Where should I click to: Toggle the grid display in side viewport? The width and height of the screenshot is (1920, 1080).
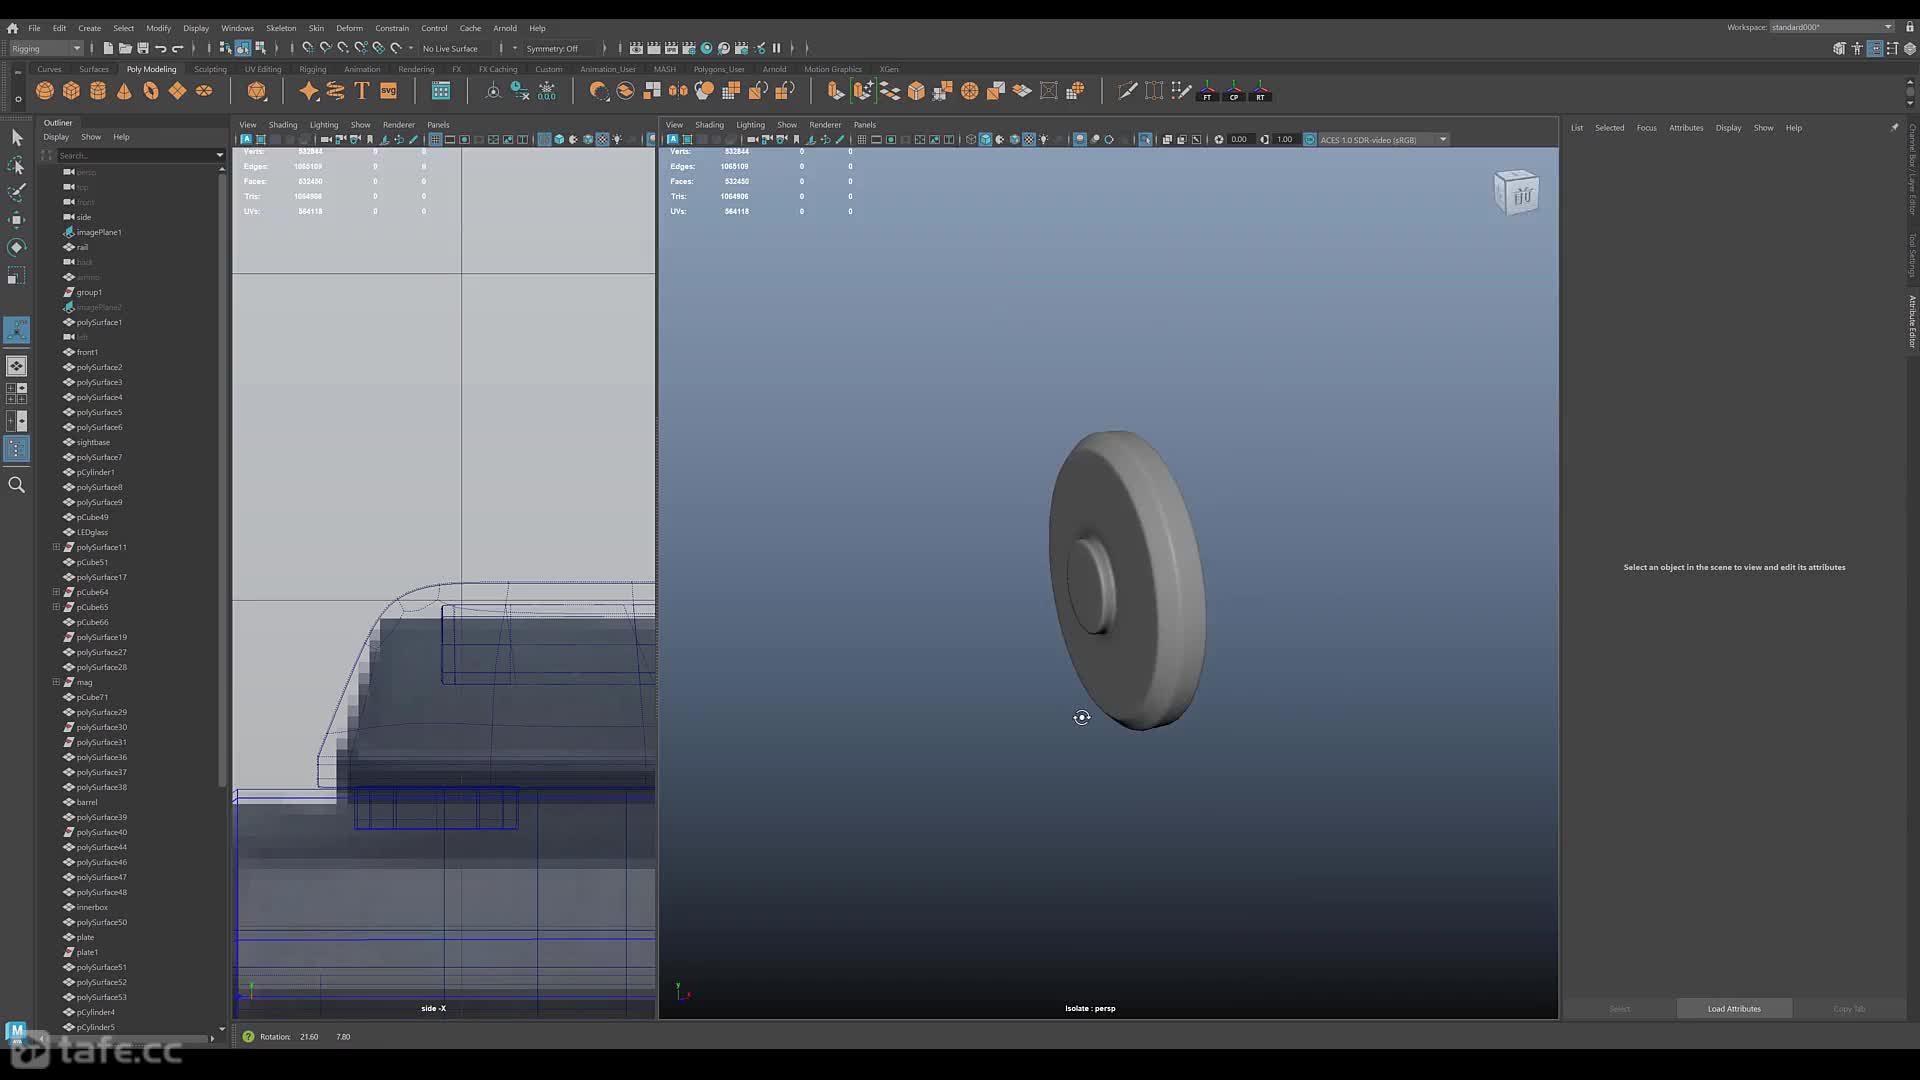pos(435,140)
